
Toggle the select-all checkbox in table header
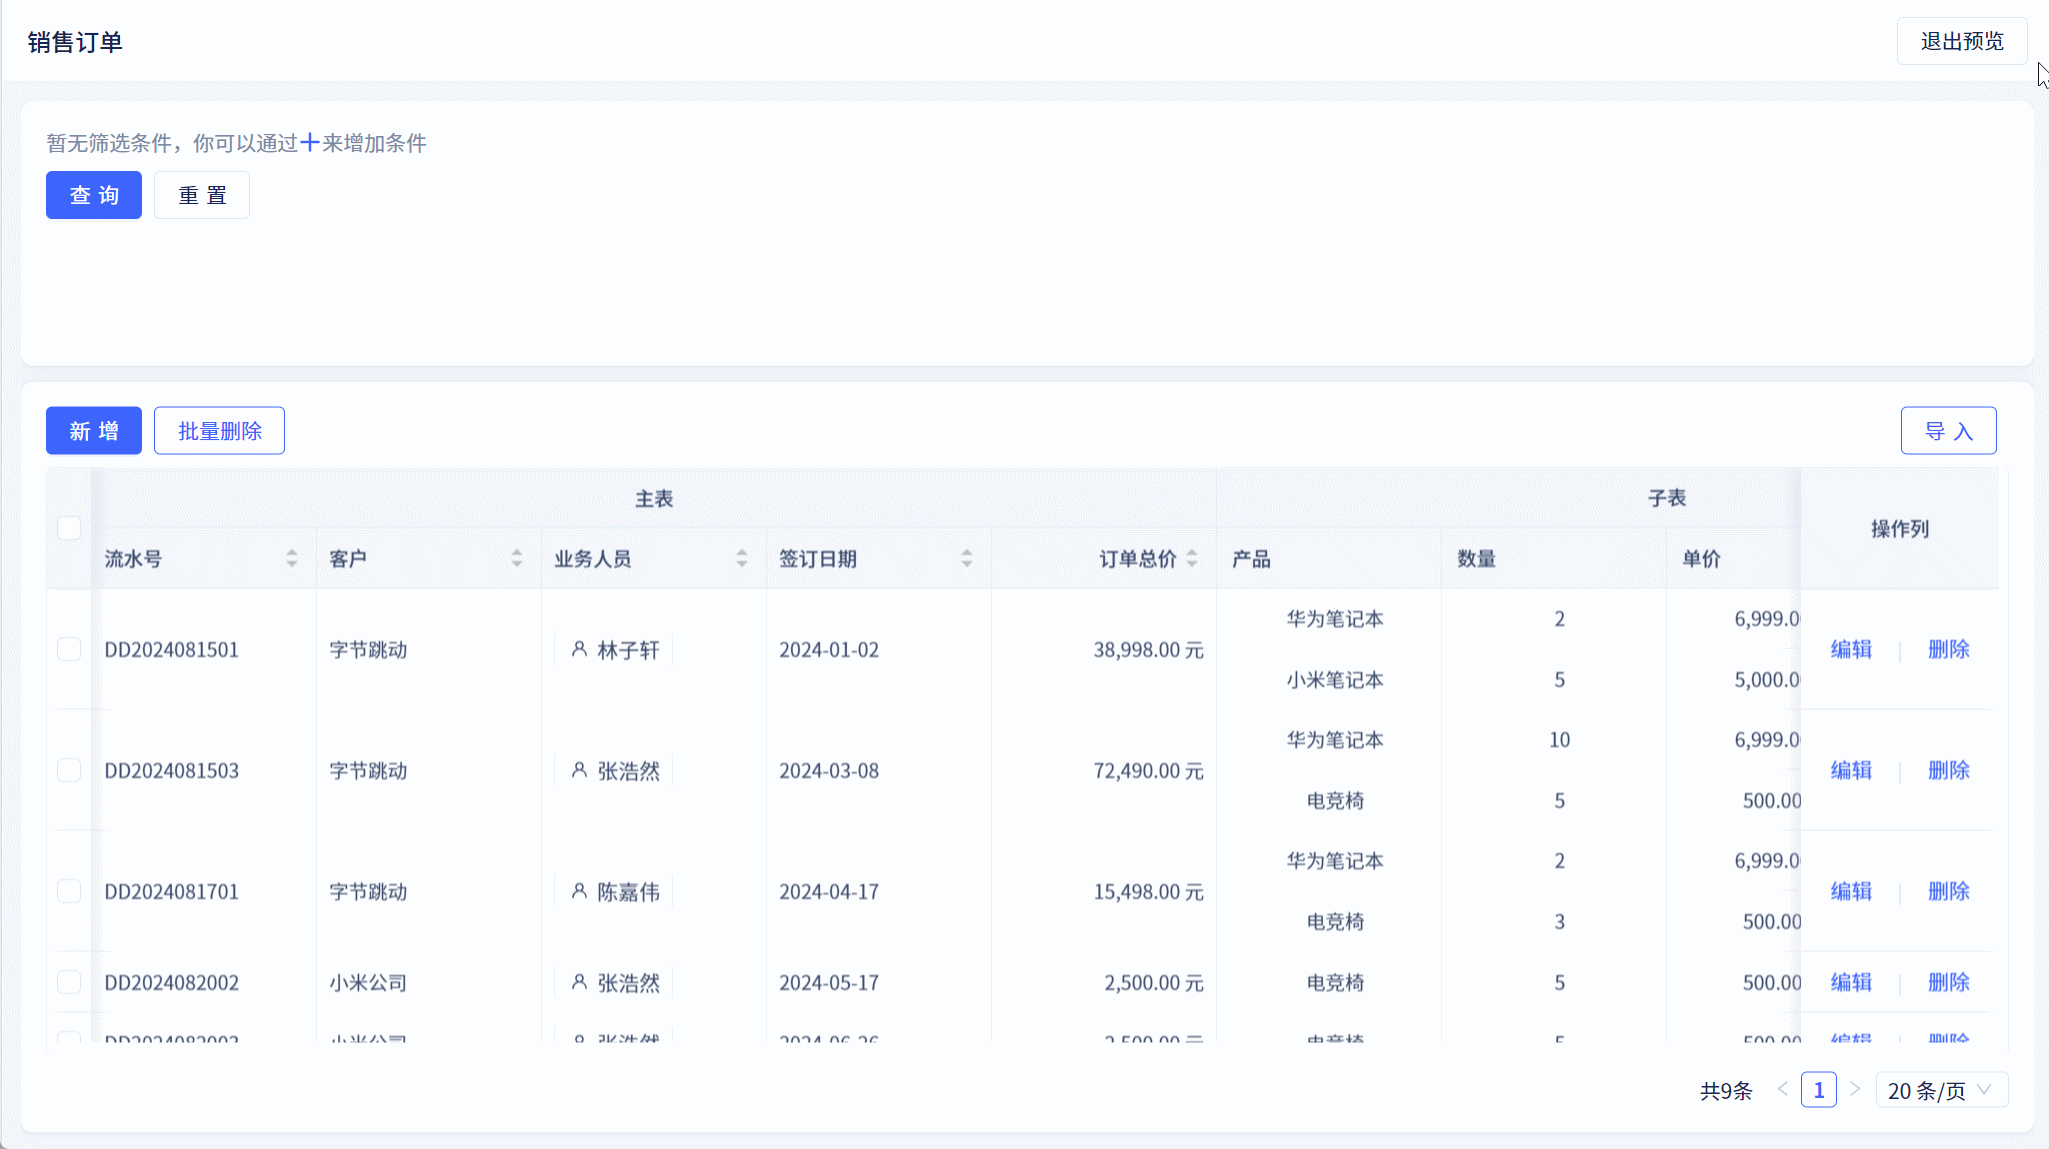[x=69, y=528]
